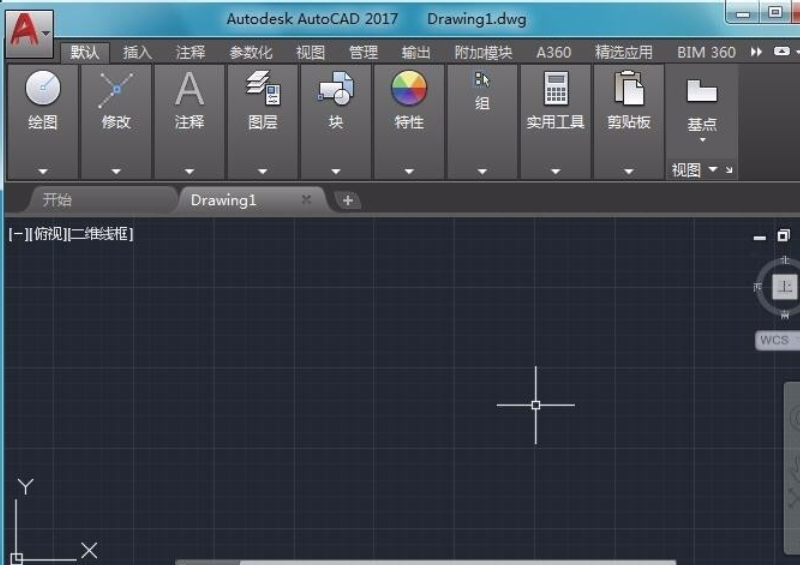Open the Add-ins (附加模块) ribbon tab
The height and width of the screenshot is (565, 800).
[483, 52]
